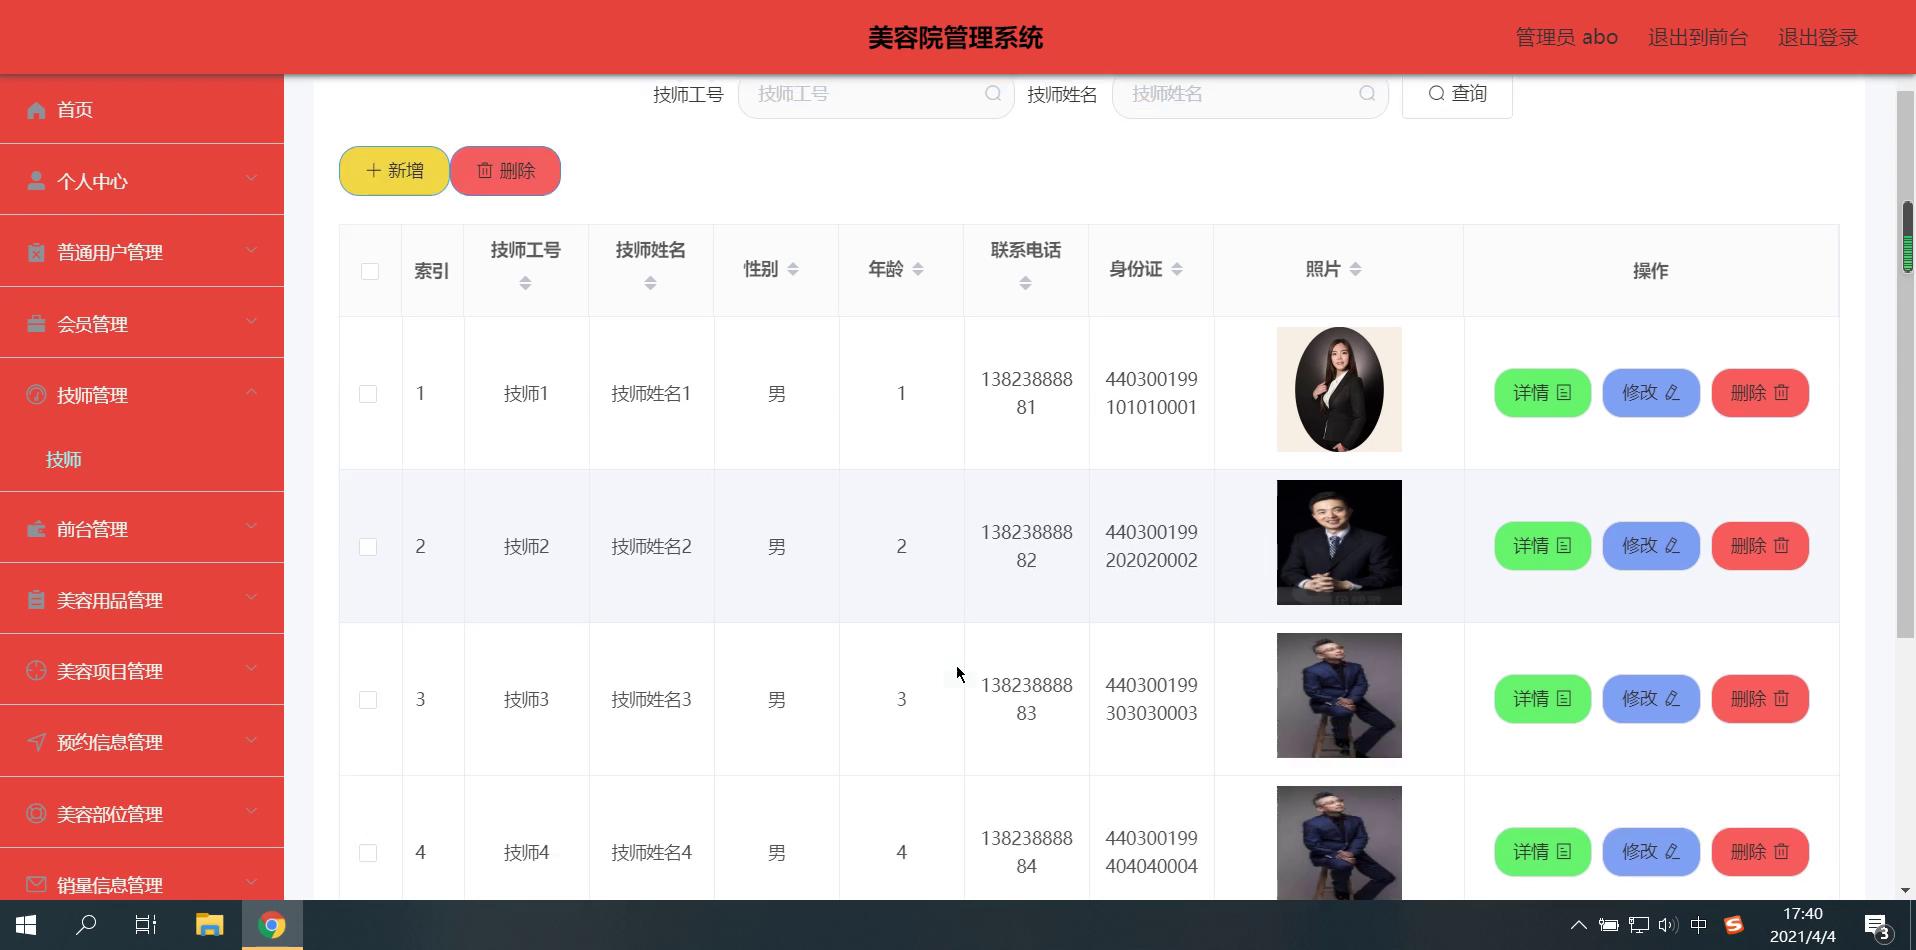The width and height of the screenshot is (1916, 950).
Task: Click the sort arrows on 身份证 column
Action: click(x=1177, y=269)
